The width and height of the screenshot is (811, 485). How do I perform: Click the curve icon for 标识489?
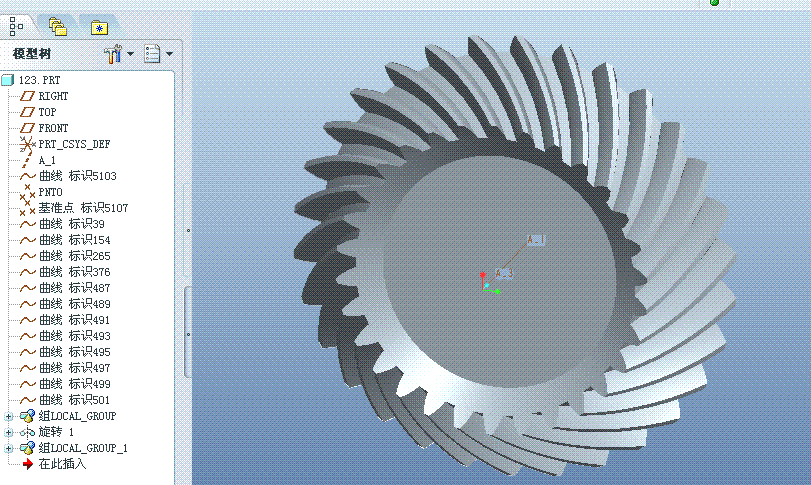(28, 305)
